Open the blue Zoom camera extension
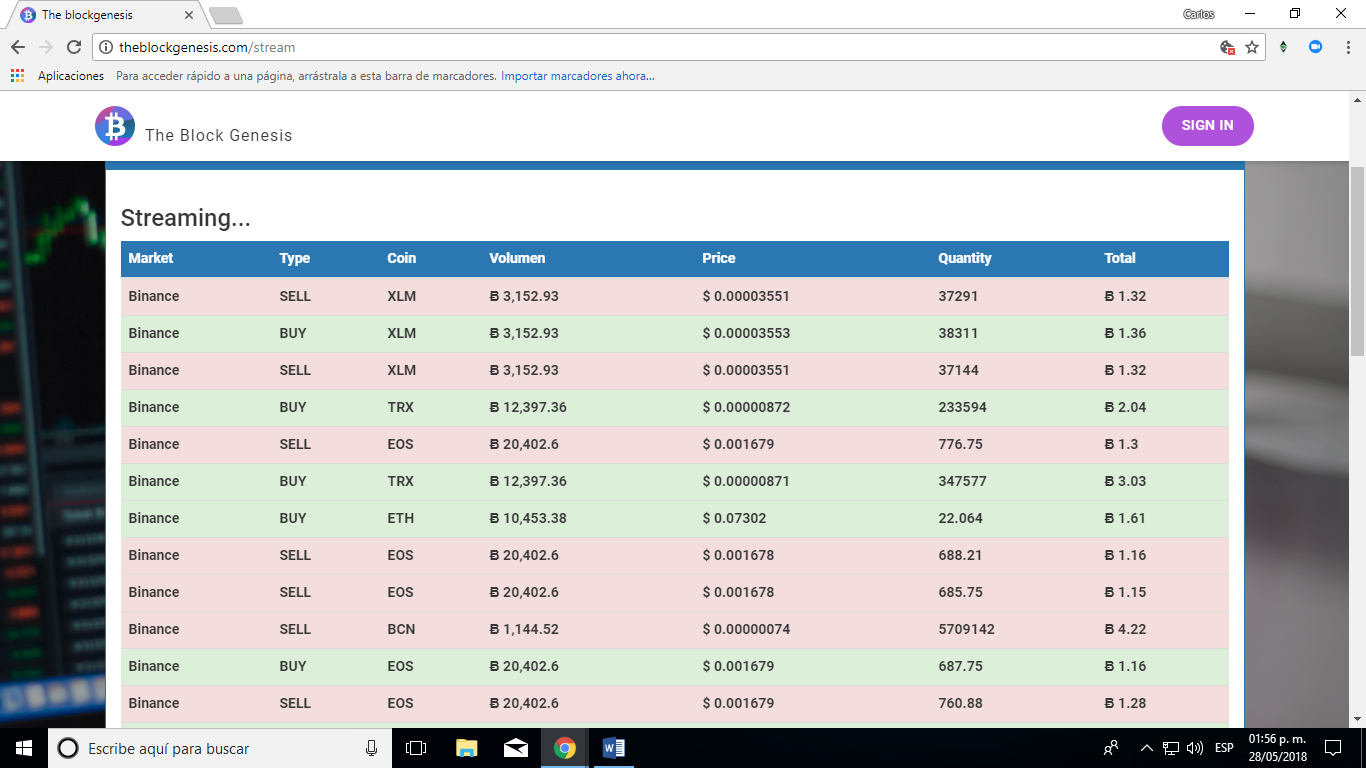This screenshot has height=768, width=1366. [x=1316, y=47]
